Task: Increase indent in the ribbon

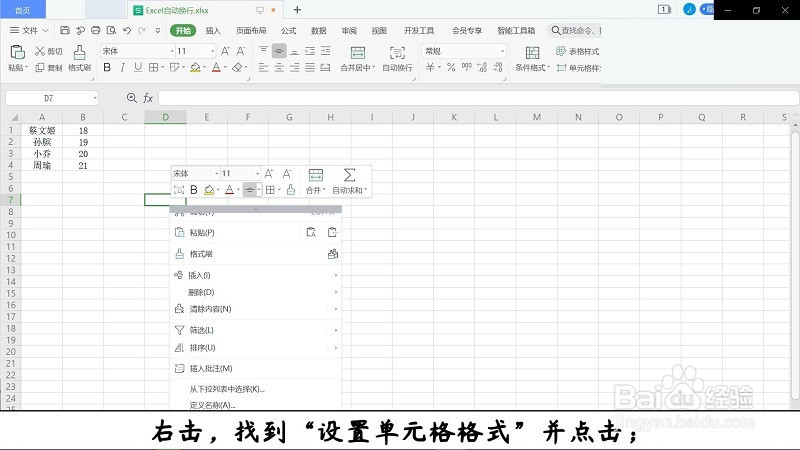Action: 326,51
